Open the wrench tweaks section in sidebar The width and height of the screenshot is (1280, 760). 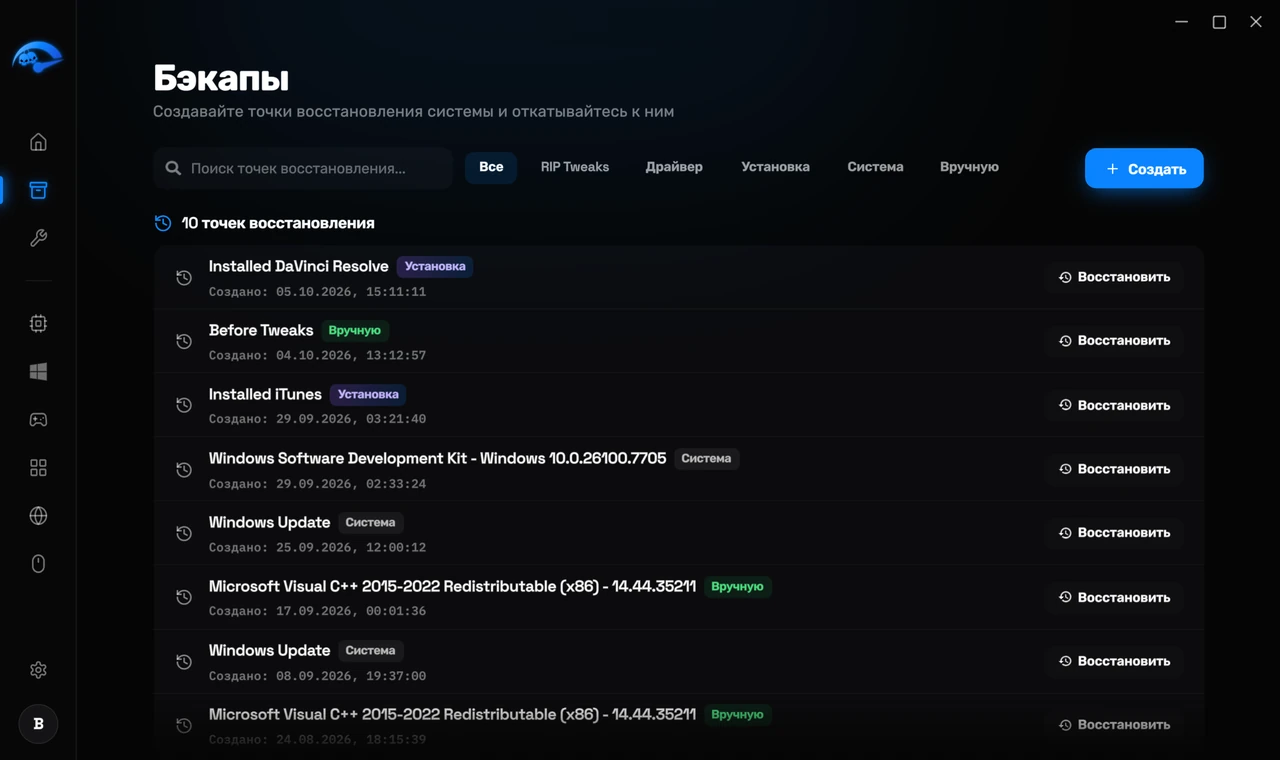38,238
